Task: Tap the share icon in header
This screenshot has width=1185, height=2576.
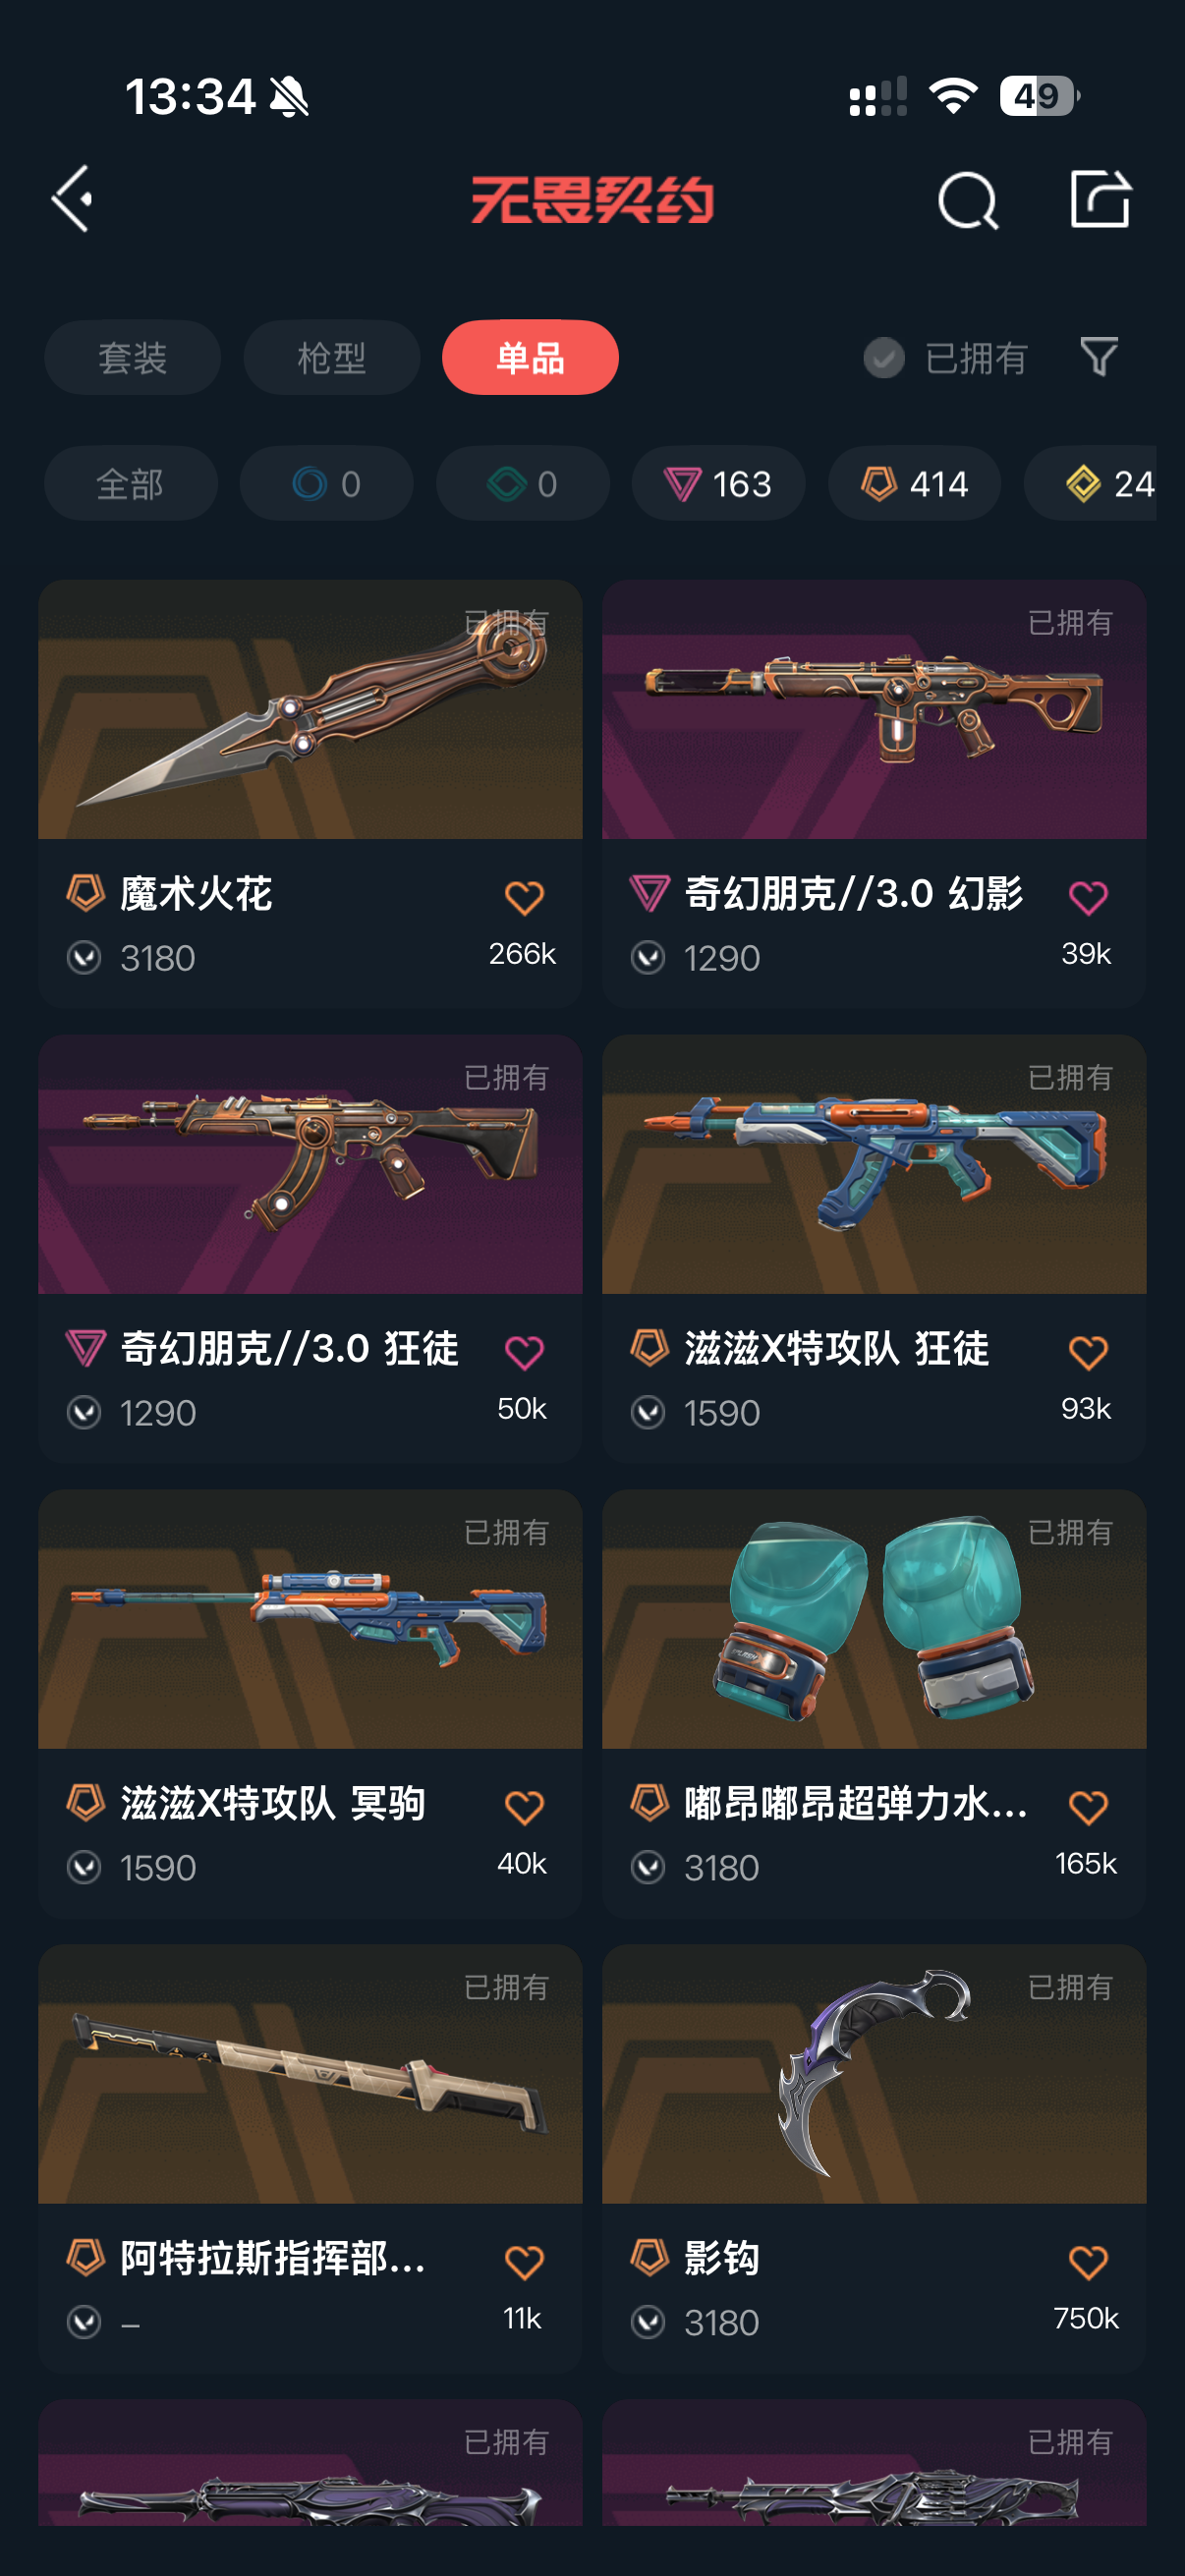Action: point(1100,199)
